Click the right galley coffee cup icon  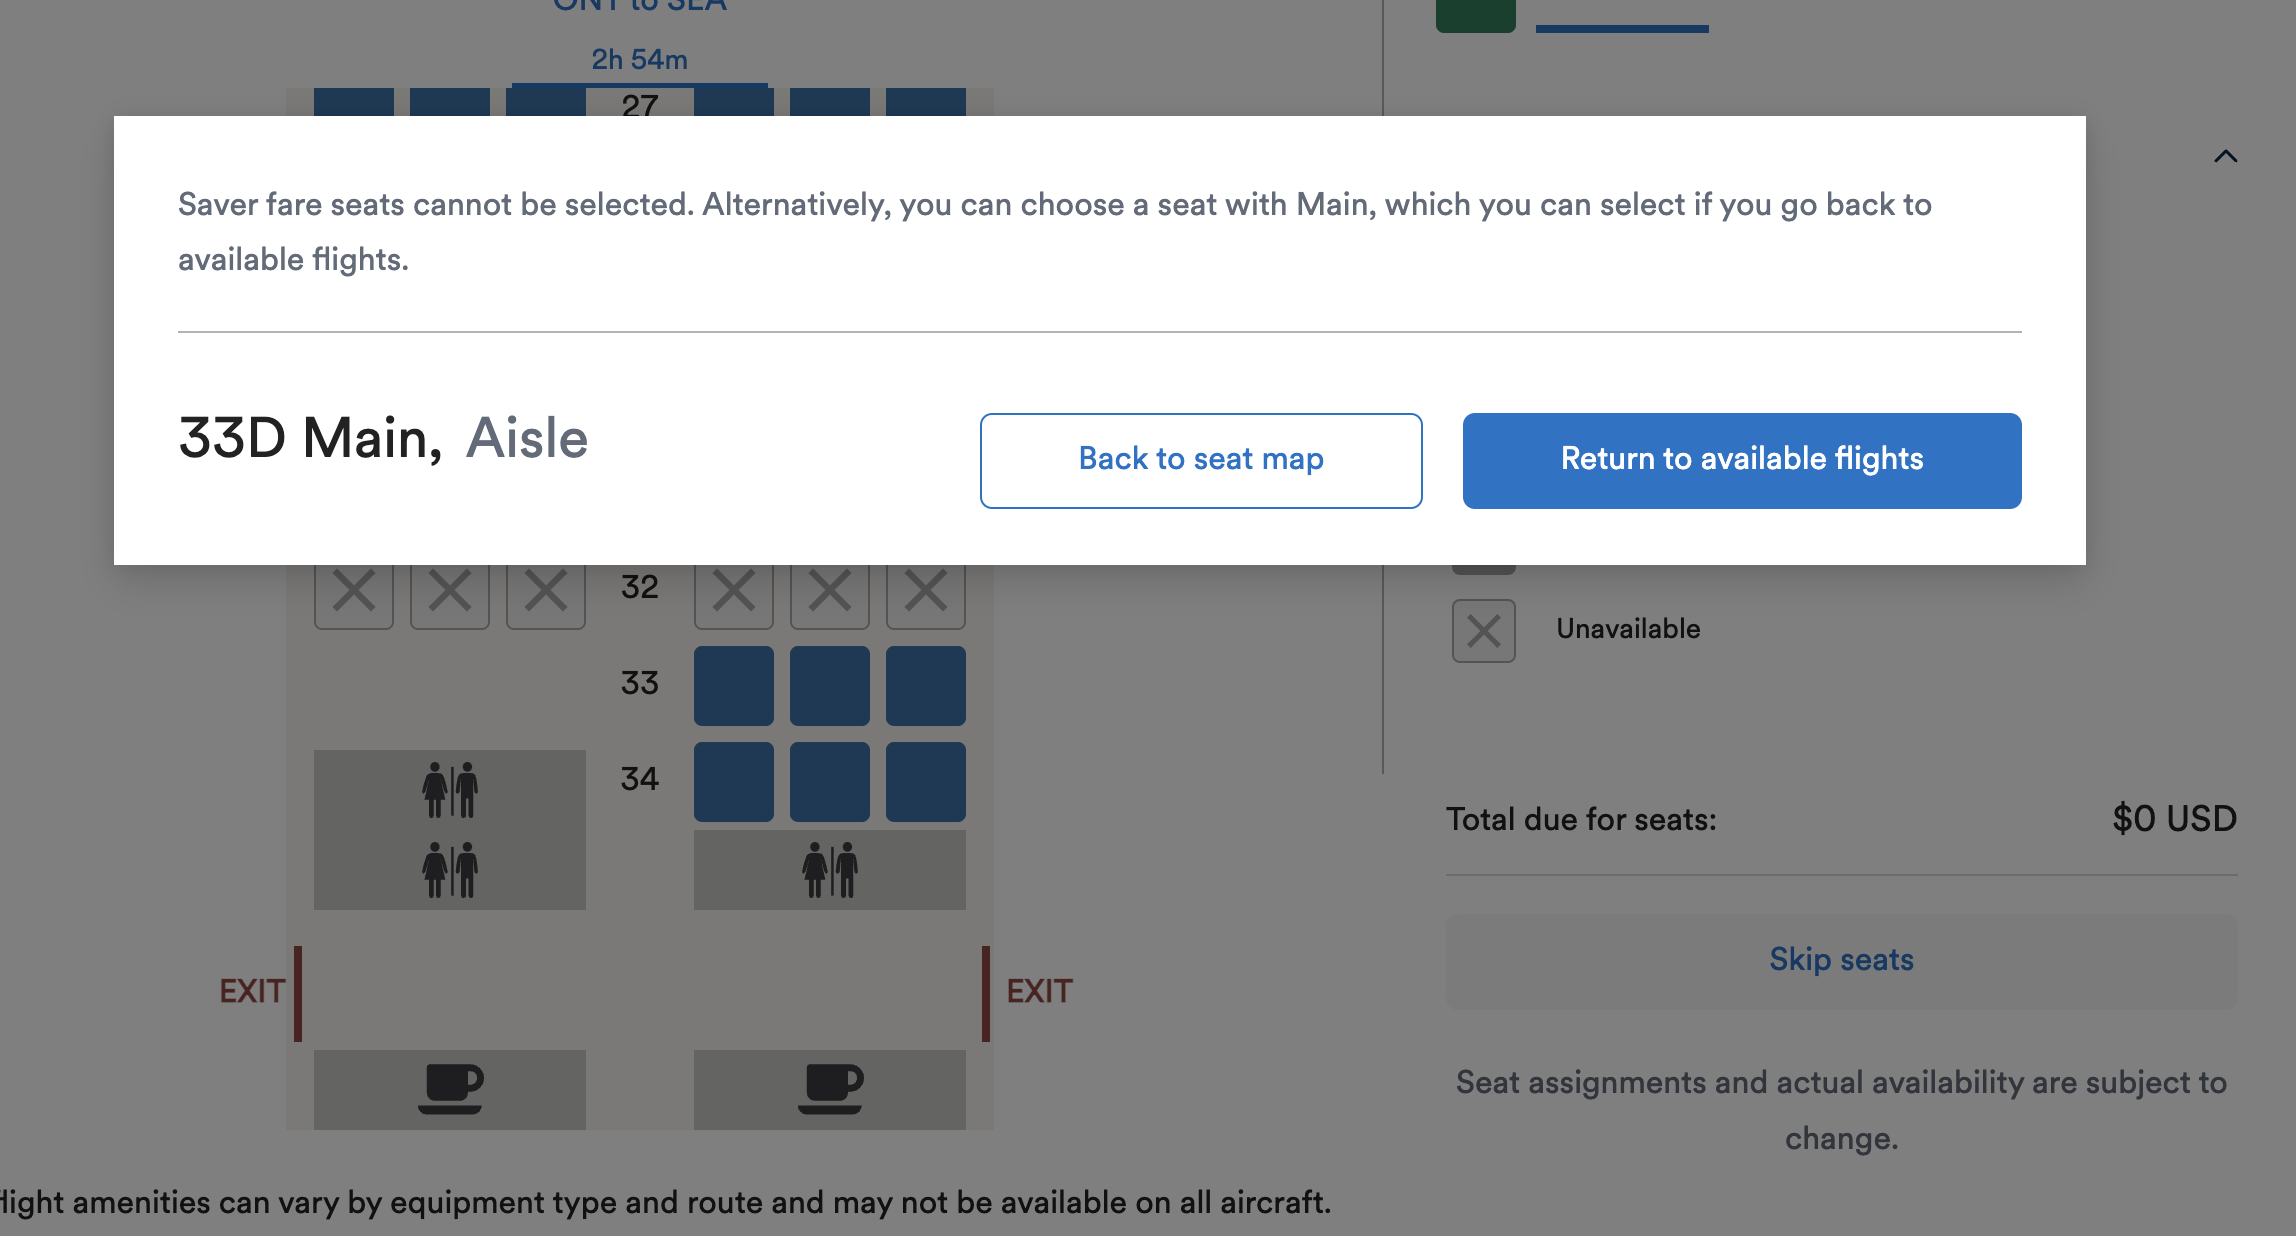pos(830,1089)
